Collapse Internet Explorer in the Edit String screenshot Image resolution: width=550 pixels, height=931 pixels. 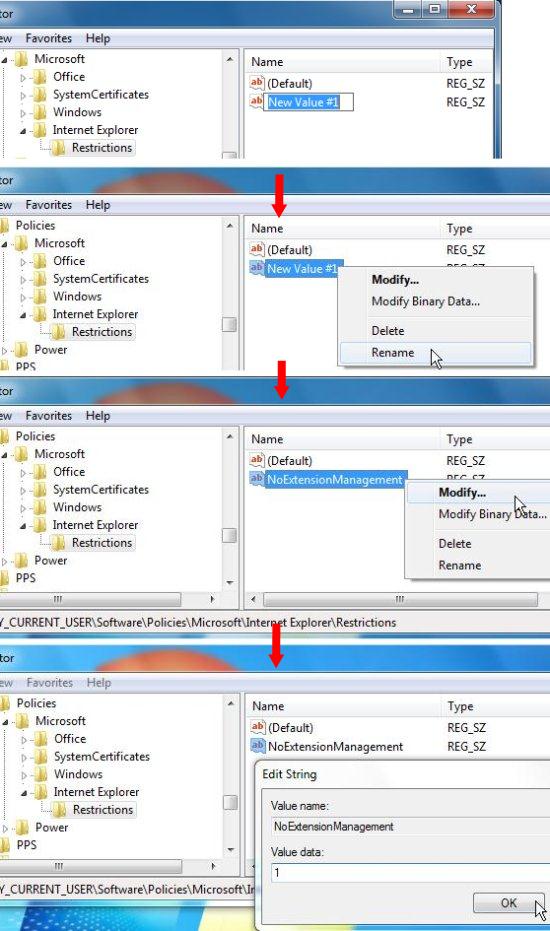click(24, 793)
